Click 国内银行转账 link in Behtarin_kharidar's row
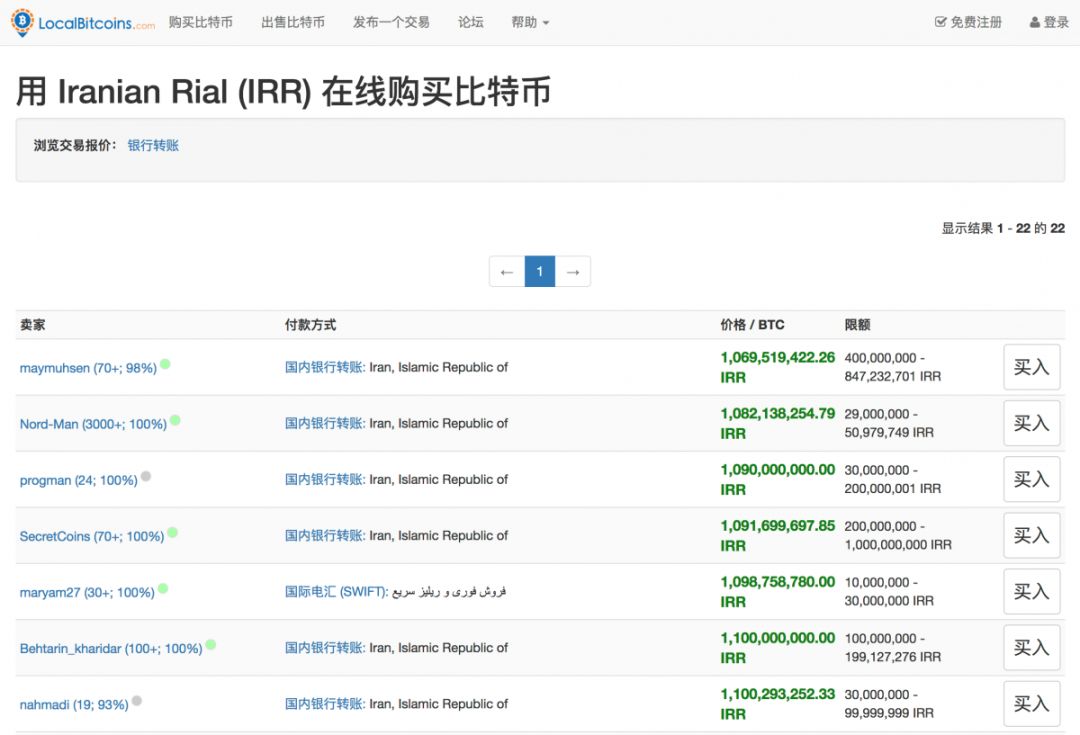 click(324, 648)
